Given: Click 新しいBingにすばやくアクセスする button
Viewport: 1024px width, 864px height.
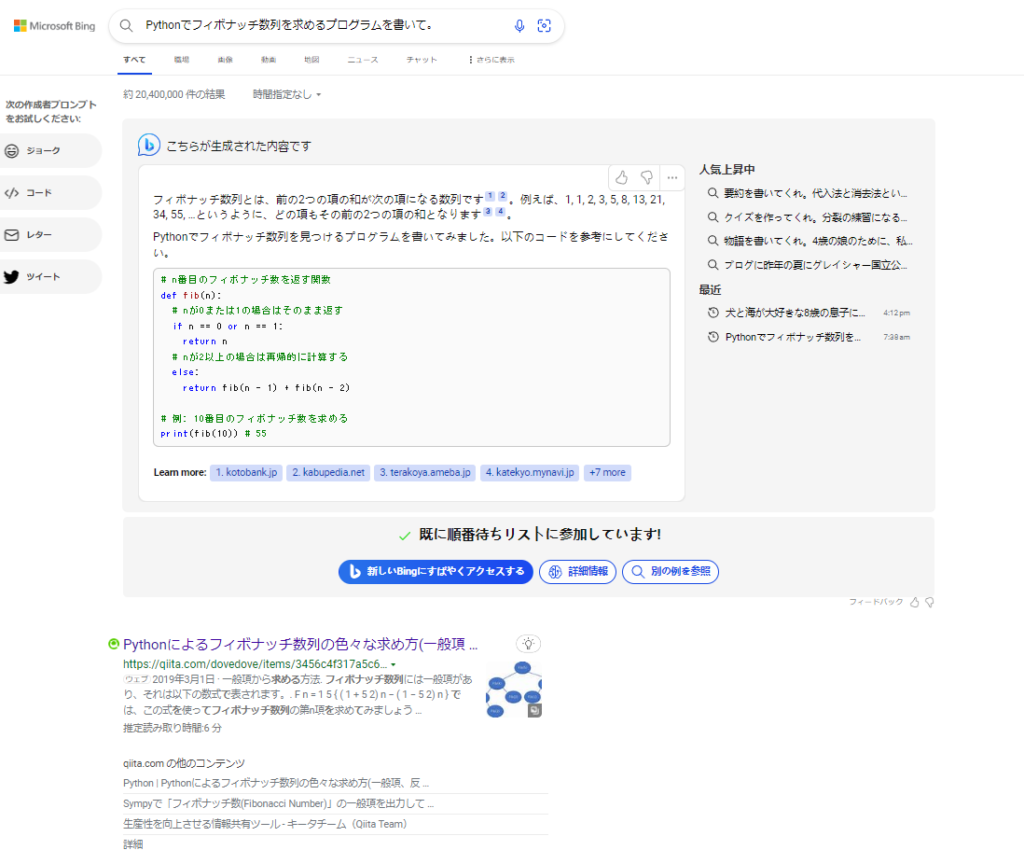Looking at the screenshot, I should pos(436,572).
